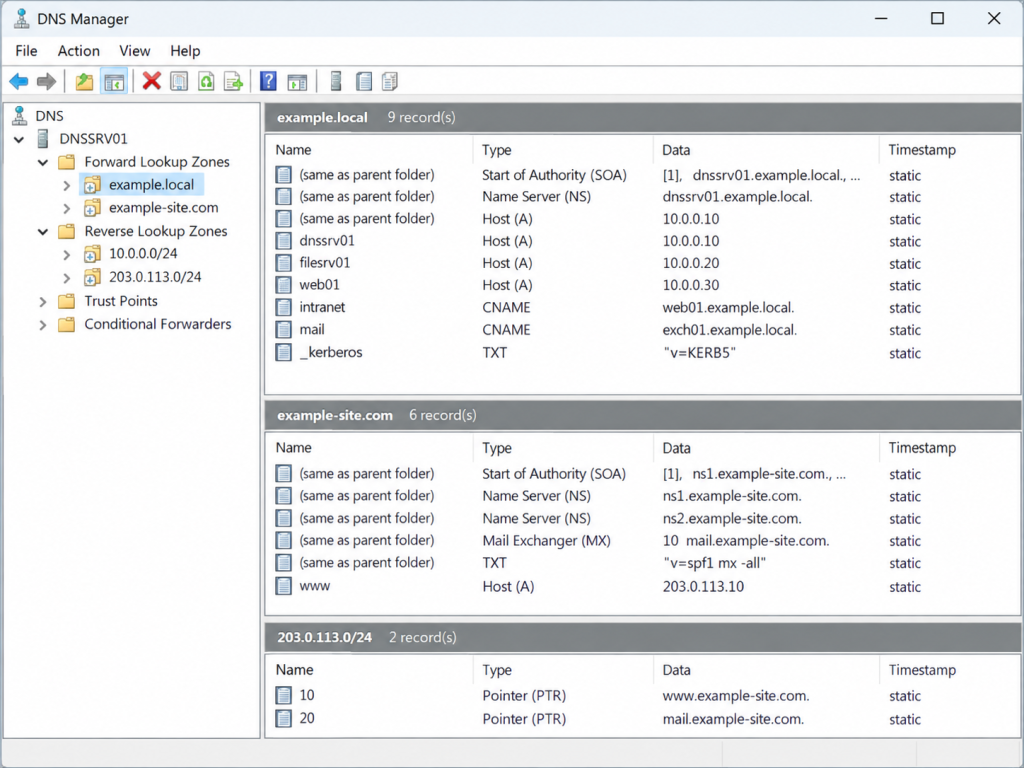Expand the Conditional Forwarders folder
This screenshot has width=1024, height=768.
coord(43,325)
